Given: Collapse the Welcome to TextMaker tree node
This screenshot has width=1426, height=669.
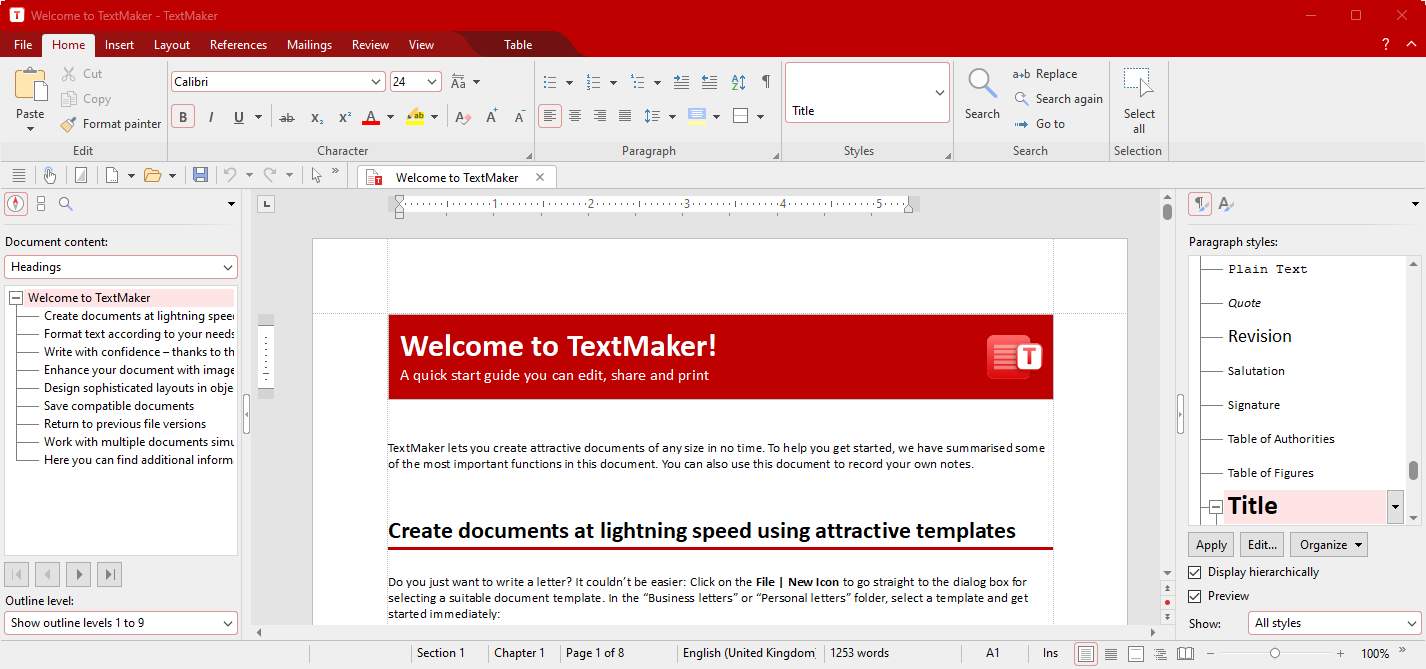Looking at the screenshot, I should [15, 298].
